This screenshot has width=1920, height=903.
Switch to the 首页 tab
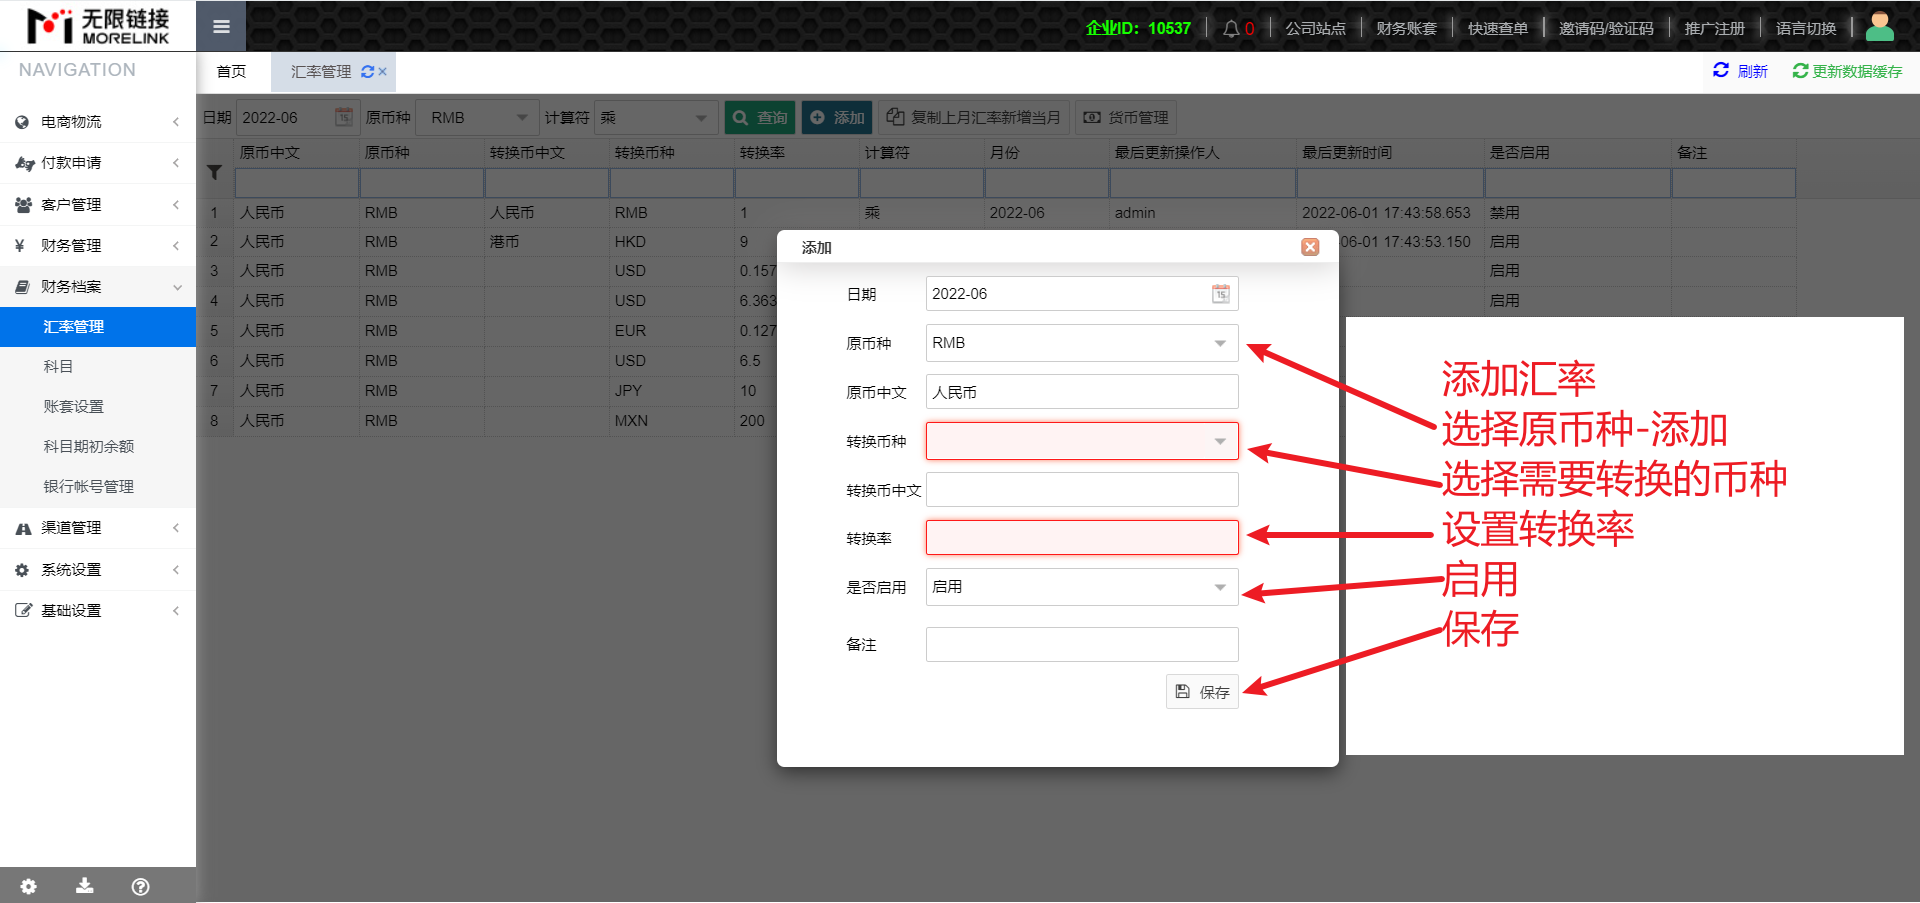(x=231, y=72)
